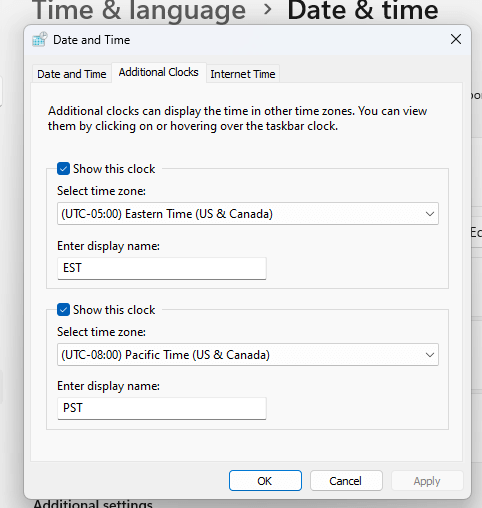The height and width of the screenshot is (508, 482).
Task: Click the chevron arrow on the Pacific Time combo box
Action: (x=430, y=355)
